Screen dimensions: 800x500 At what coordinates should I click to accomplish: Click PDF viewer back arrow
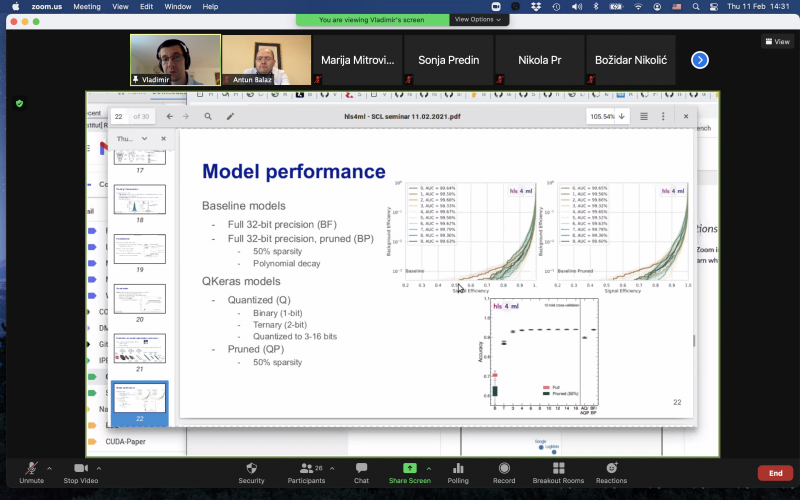click(170, 116)
